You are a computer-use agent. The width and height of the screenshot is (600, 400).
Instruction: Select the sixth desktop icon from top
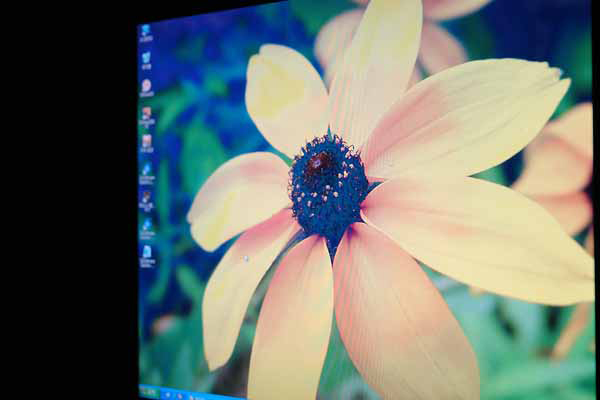[x=147, y=169]
